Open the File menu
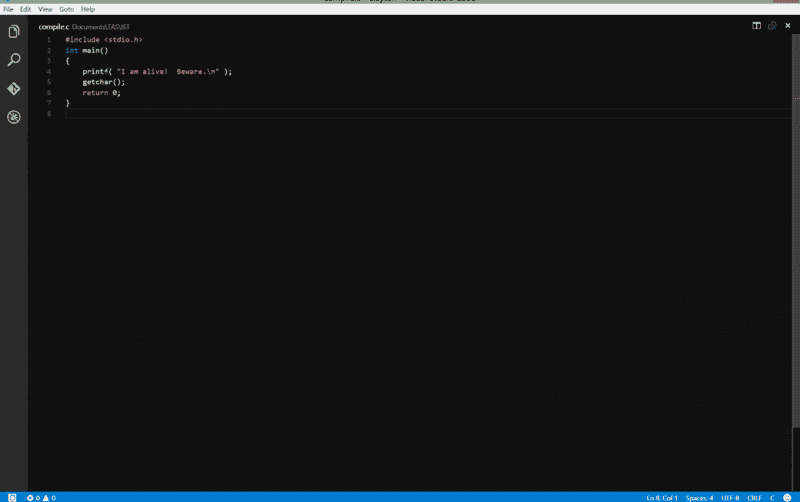 click(8, 9)
